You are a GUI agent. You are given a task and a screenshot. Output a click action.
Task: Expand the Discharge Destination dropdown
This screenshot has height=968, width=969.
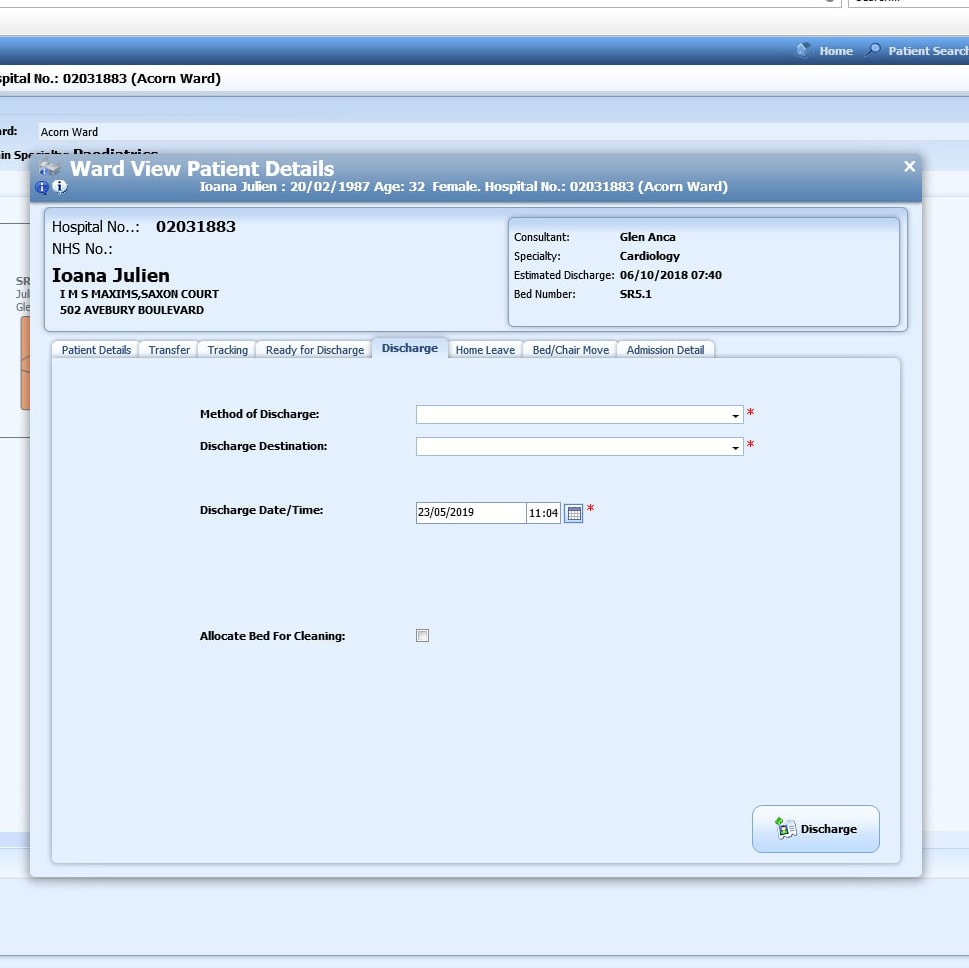[x=735, y=447]
